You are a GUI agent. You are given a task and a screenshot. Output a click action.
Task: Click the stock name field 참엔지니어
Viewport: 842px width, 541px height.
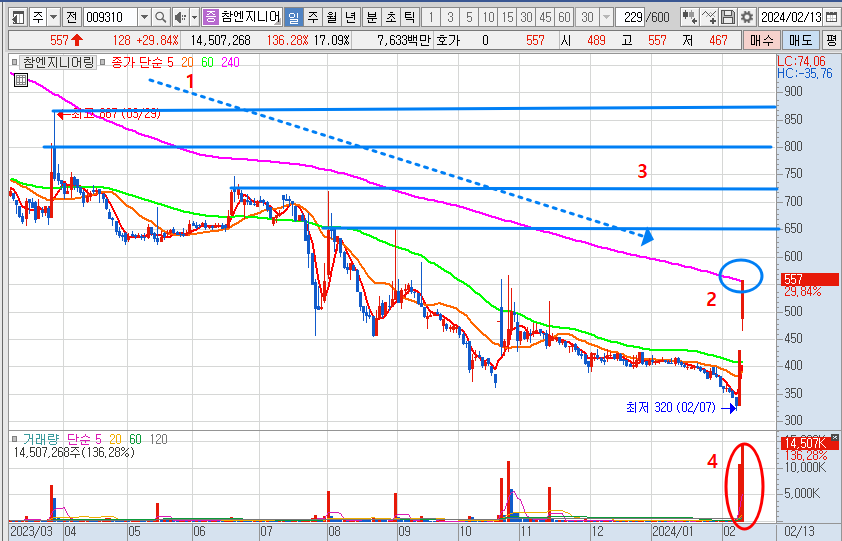[250, 17]
